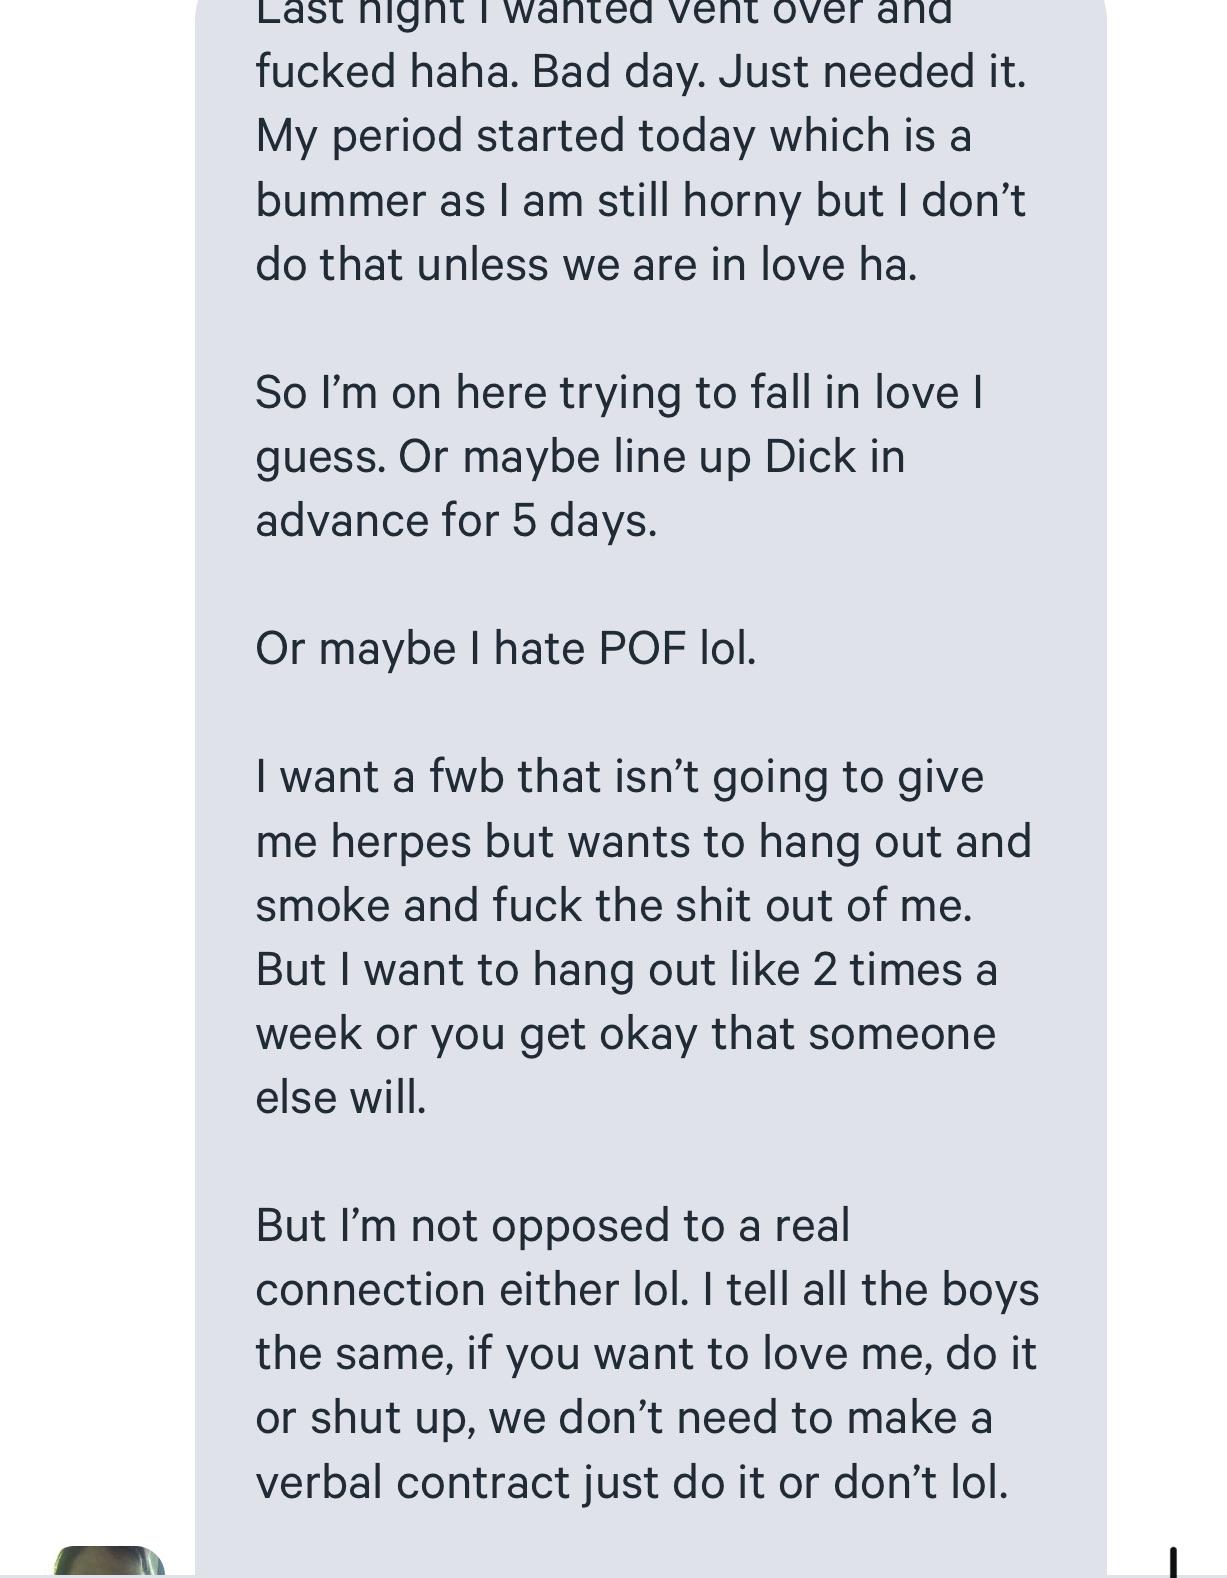Click the line starting "or shut up, we don't need"

pos(623,1417)
